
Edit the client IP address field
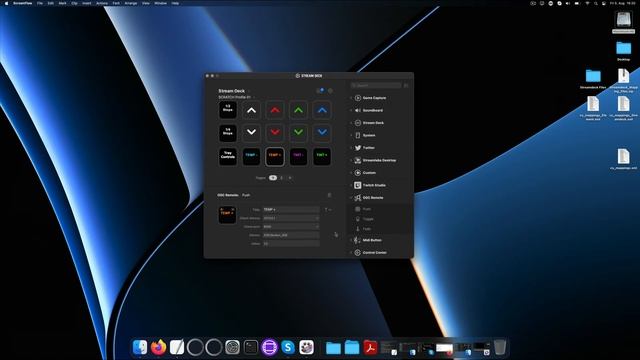(x=291, y=218)
